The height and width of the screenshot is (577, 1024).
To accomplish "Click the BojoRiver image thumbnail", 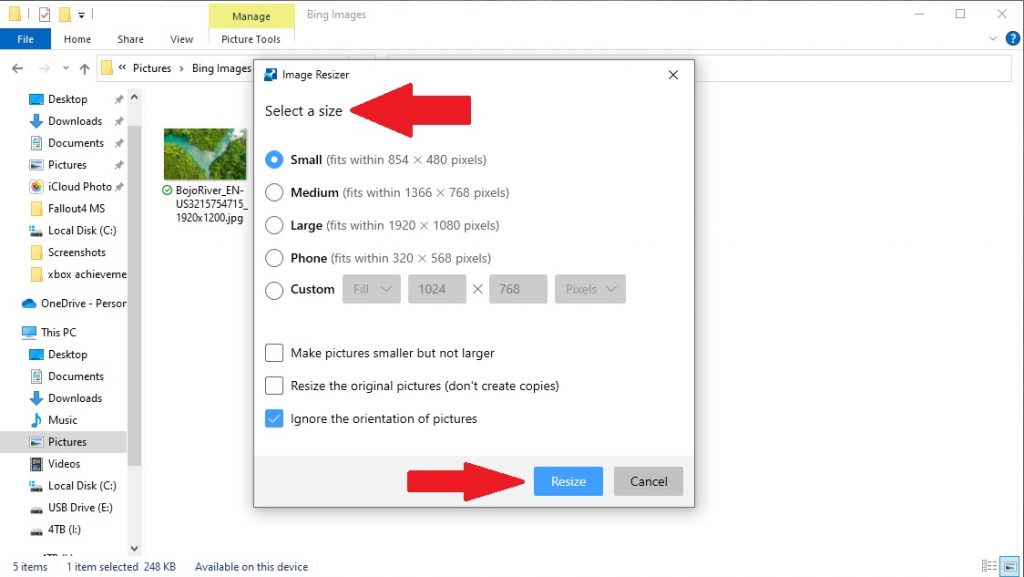I will [x=205, y=154].
